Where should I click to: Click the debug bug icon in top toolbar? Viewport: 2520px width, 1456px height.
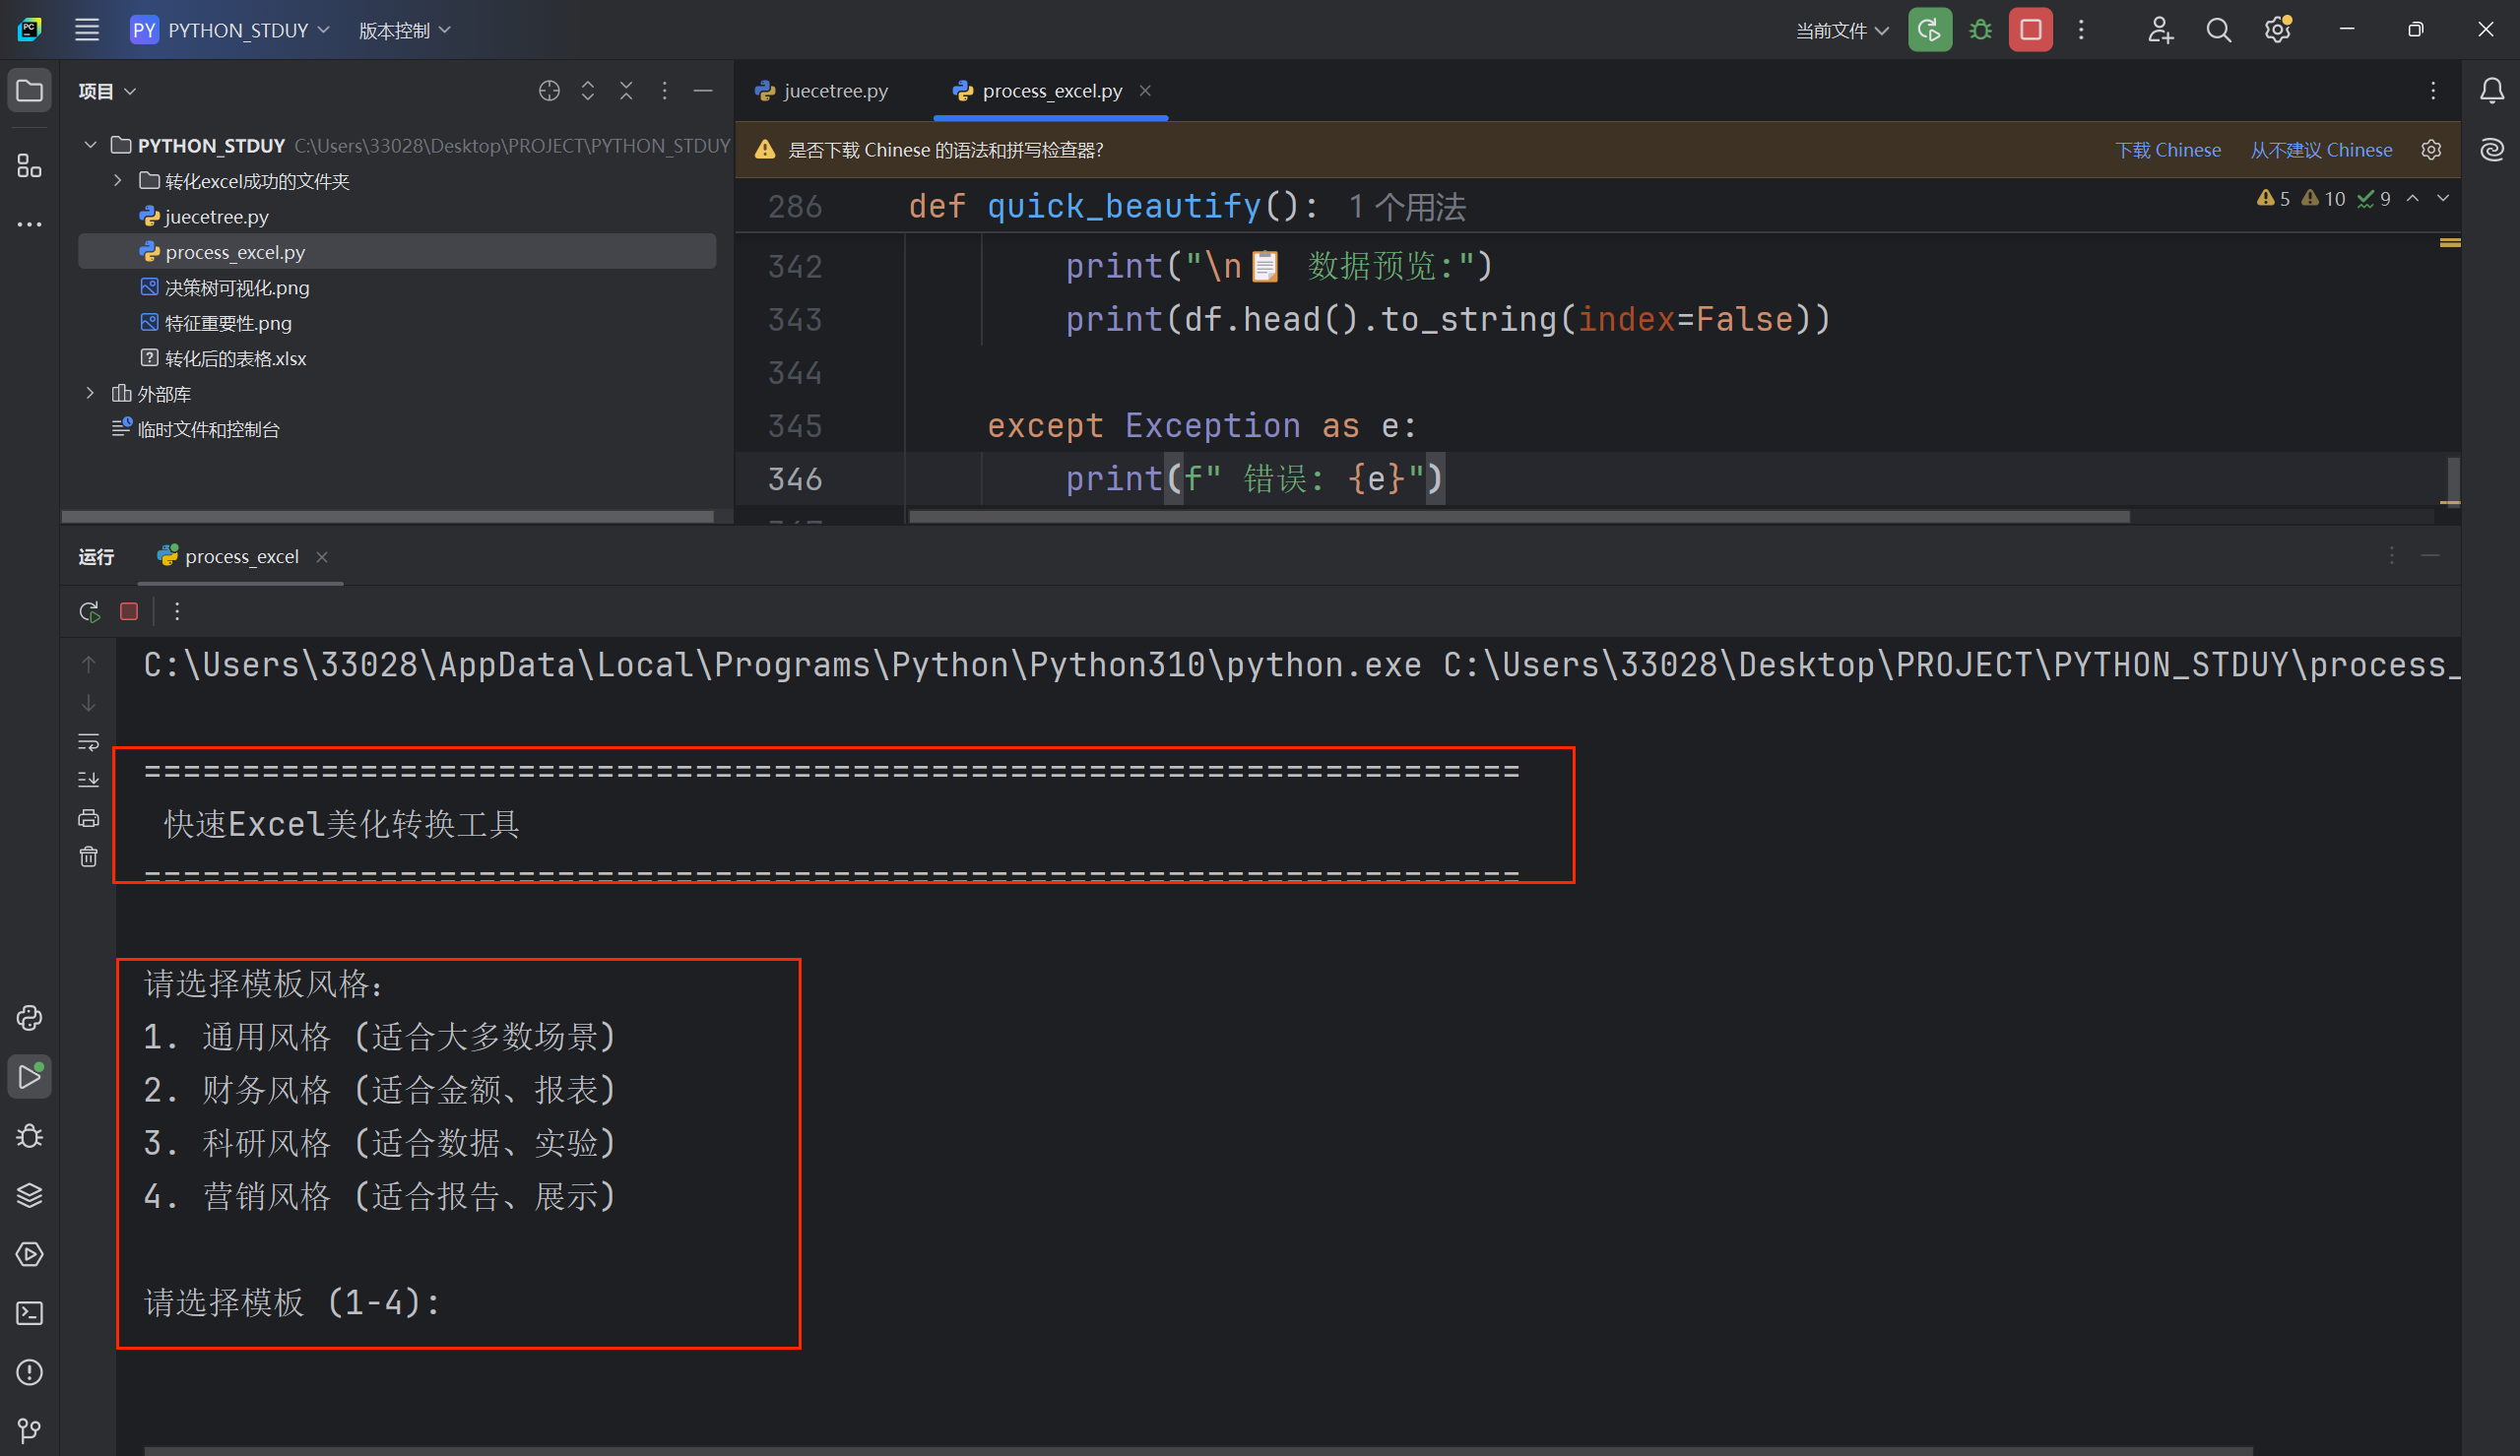tap(1980, 30)
